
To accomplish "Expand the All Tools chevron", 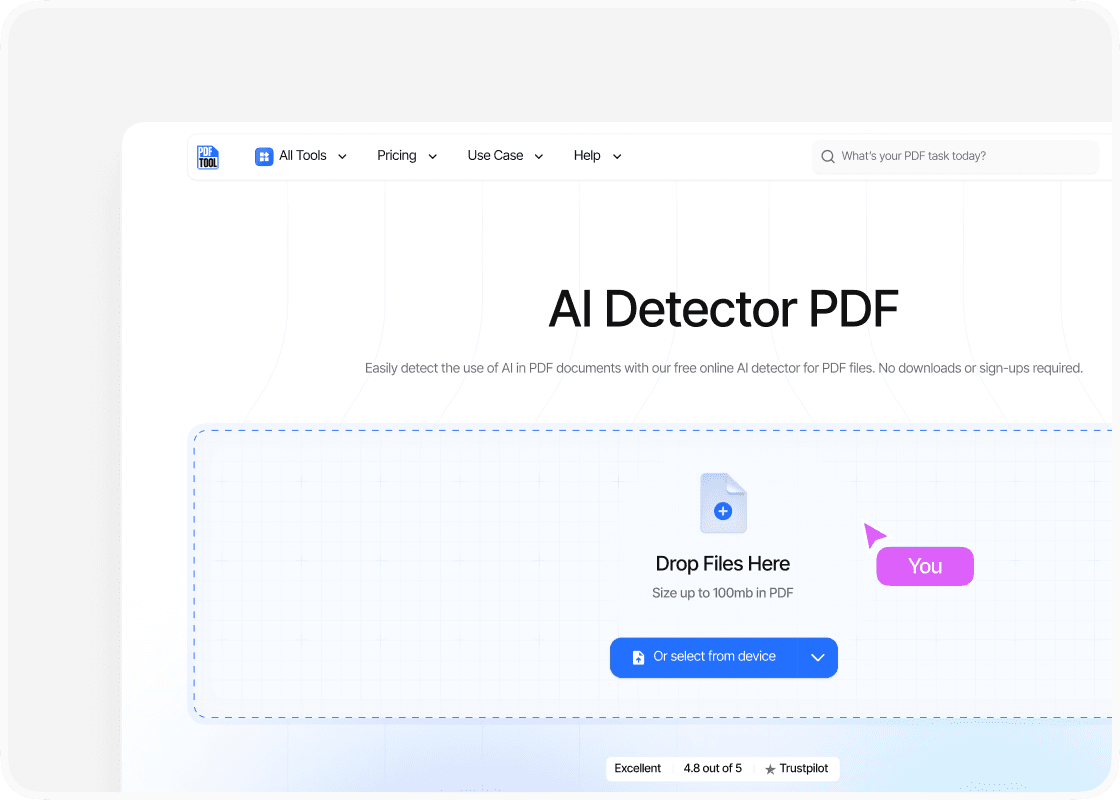I will (342, 157).
